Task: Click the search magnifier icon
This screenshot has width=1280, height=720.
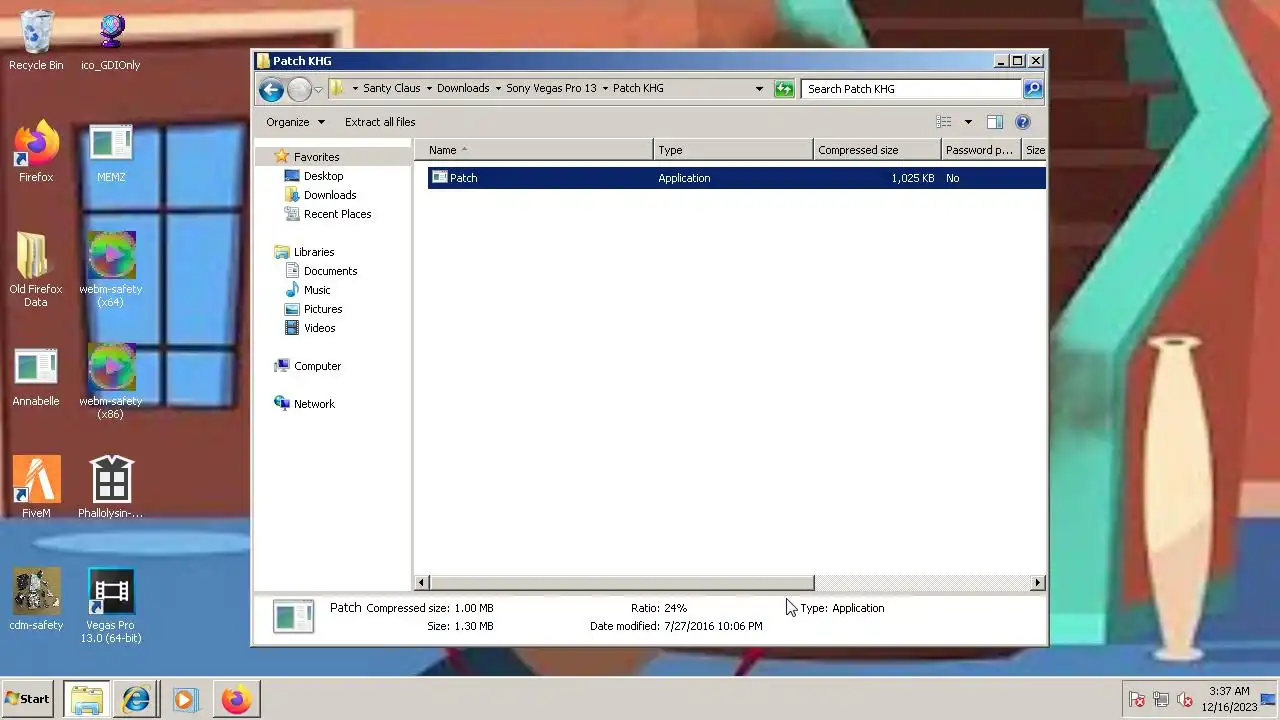Action: tap(1033, 89)
